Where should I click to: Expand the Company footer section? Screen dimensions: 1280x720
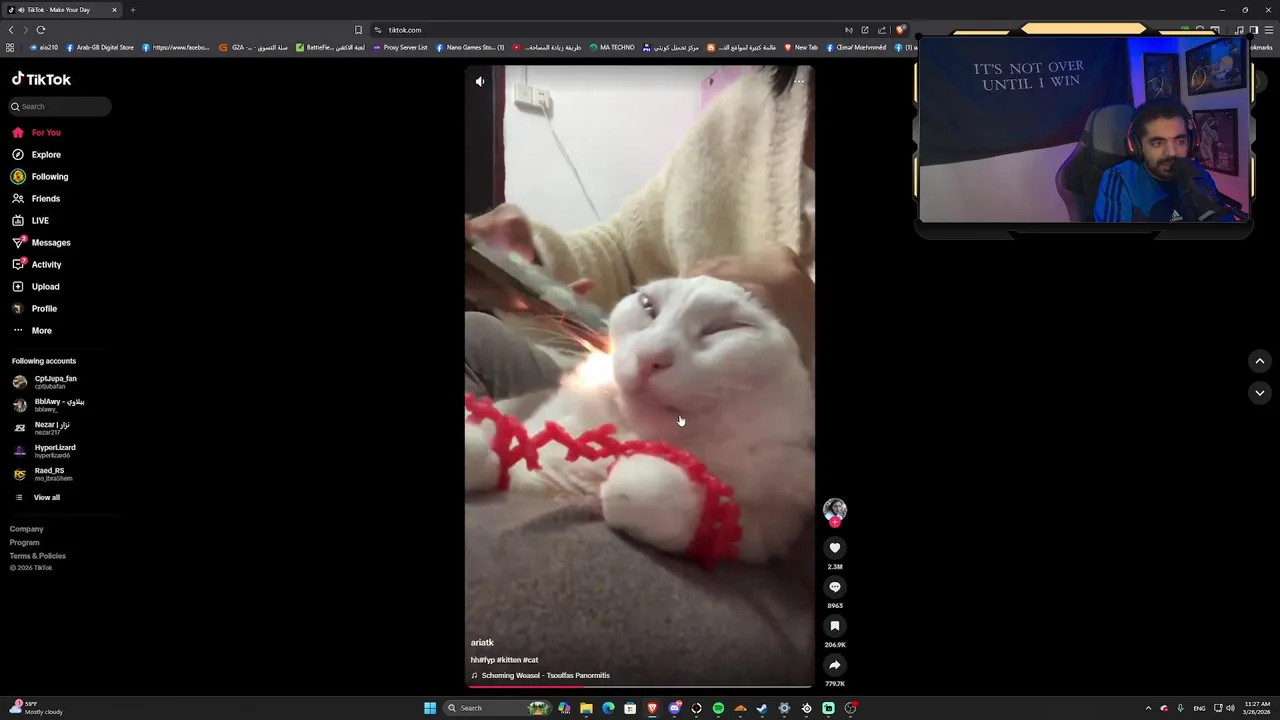point(26,529)
